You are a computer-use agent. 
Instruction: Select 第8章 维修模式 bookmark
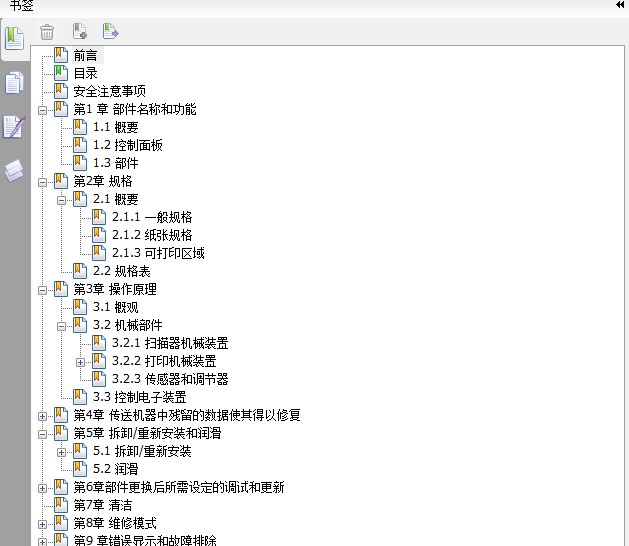tap(115, 523)
